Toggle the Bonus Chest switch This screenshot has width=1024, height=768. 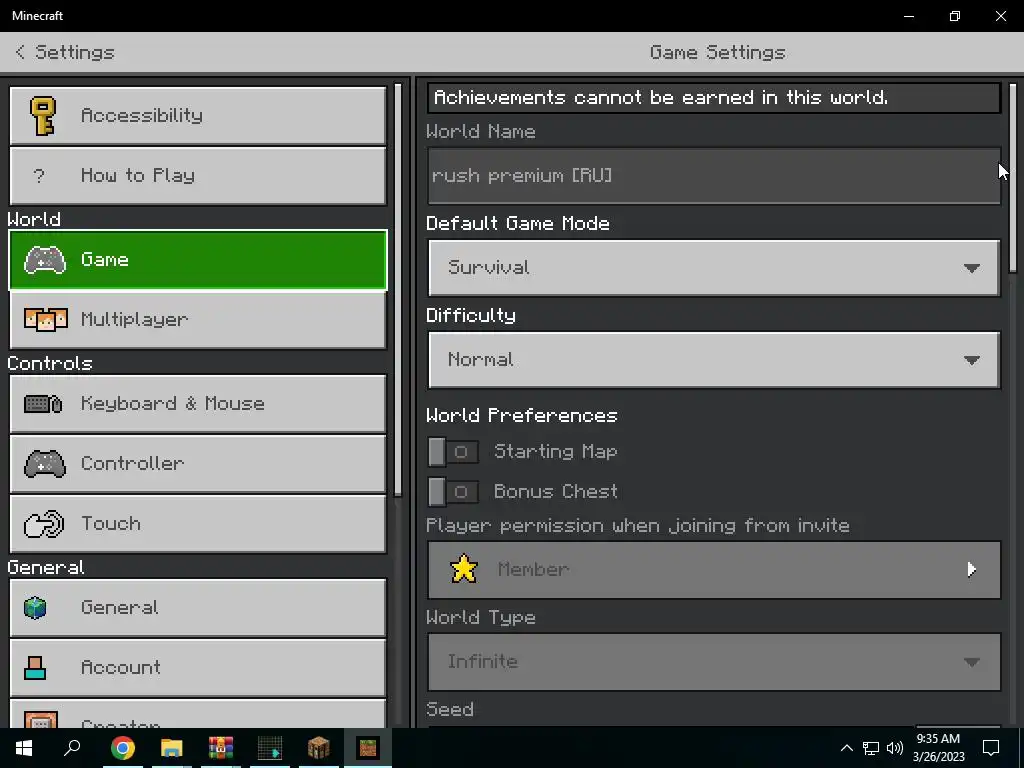[x=453, y=492]
